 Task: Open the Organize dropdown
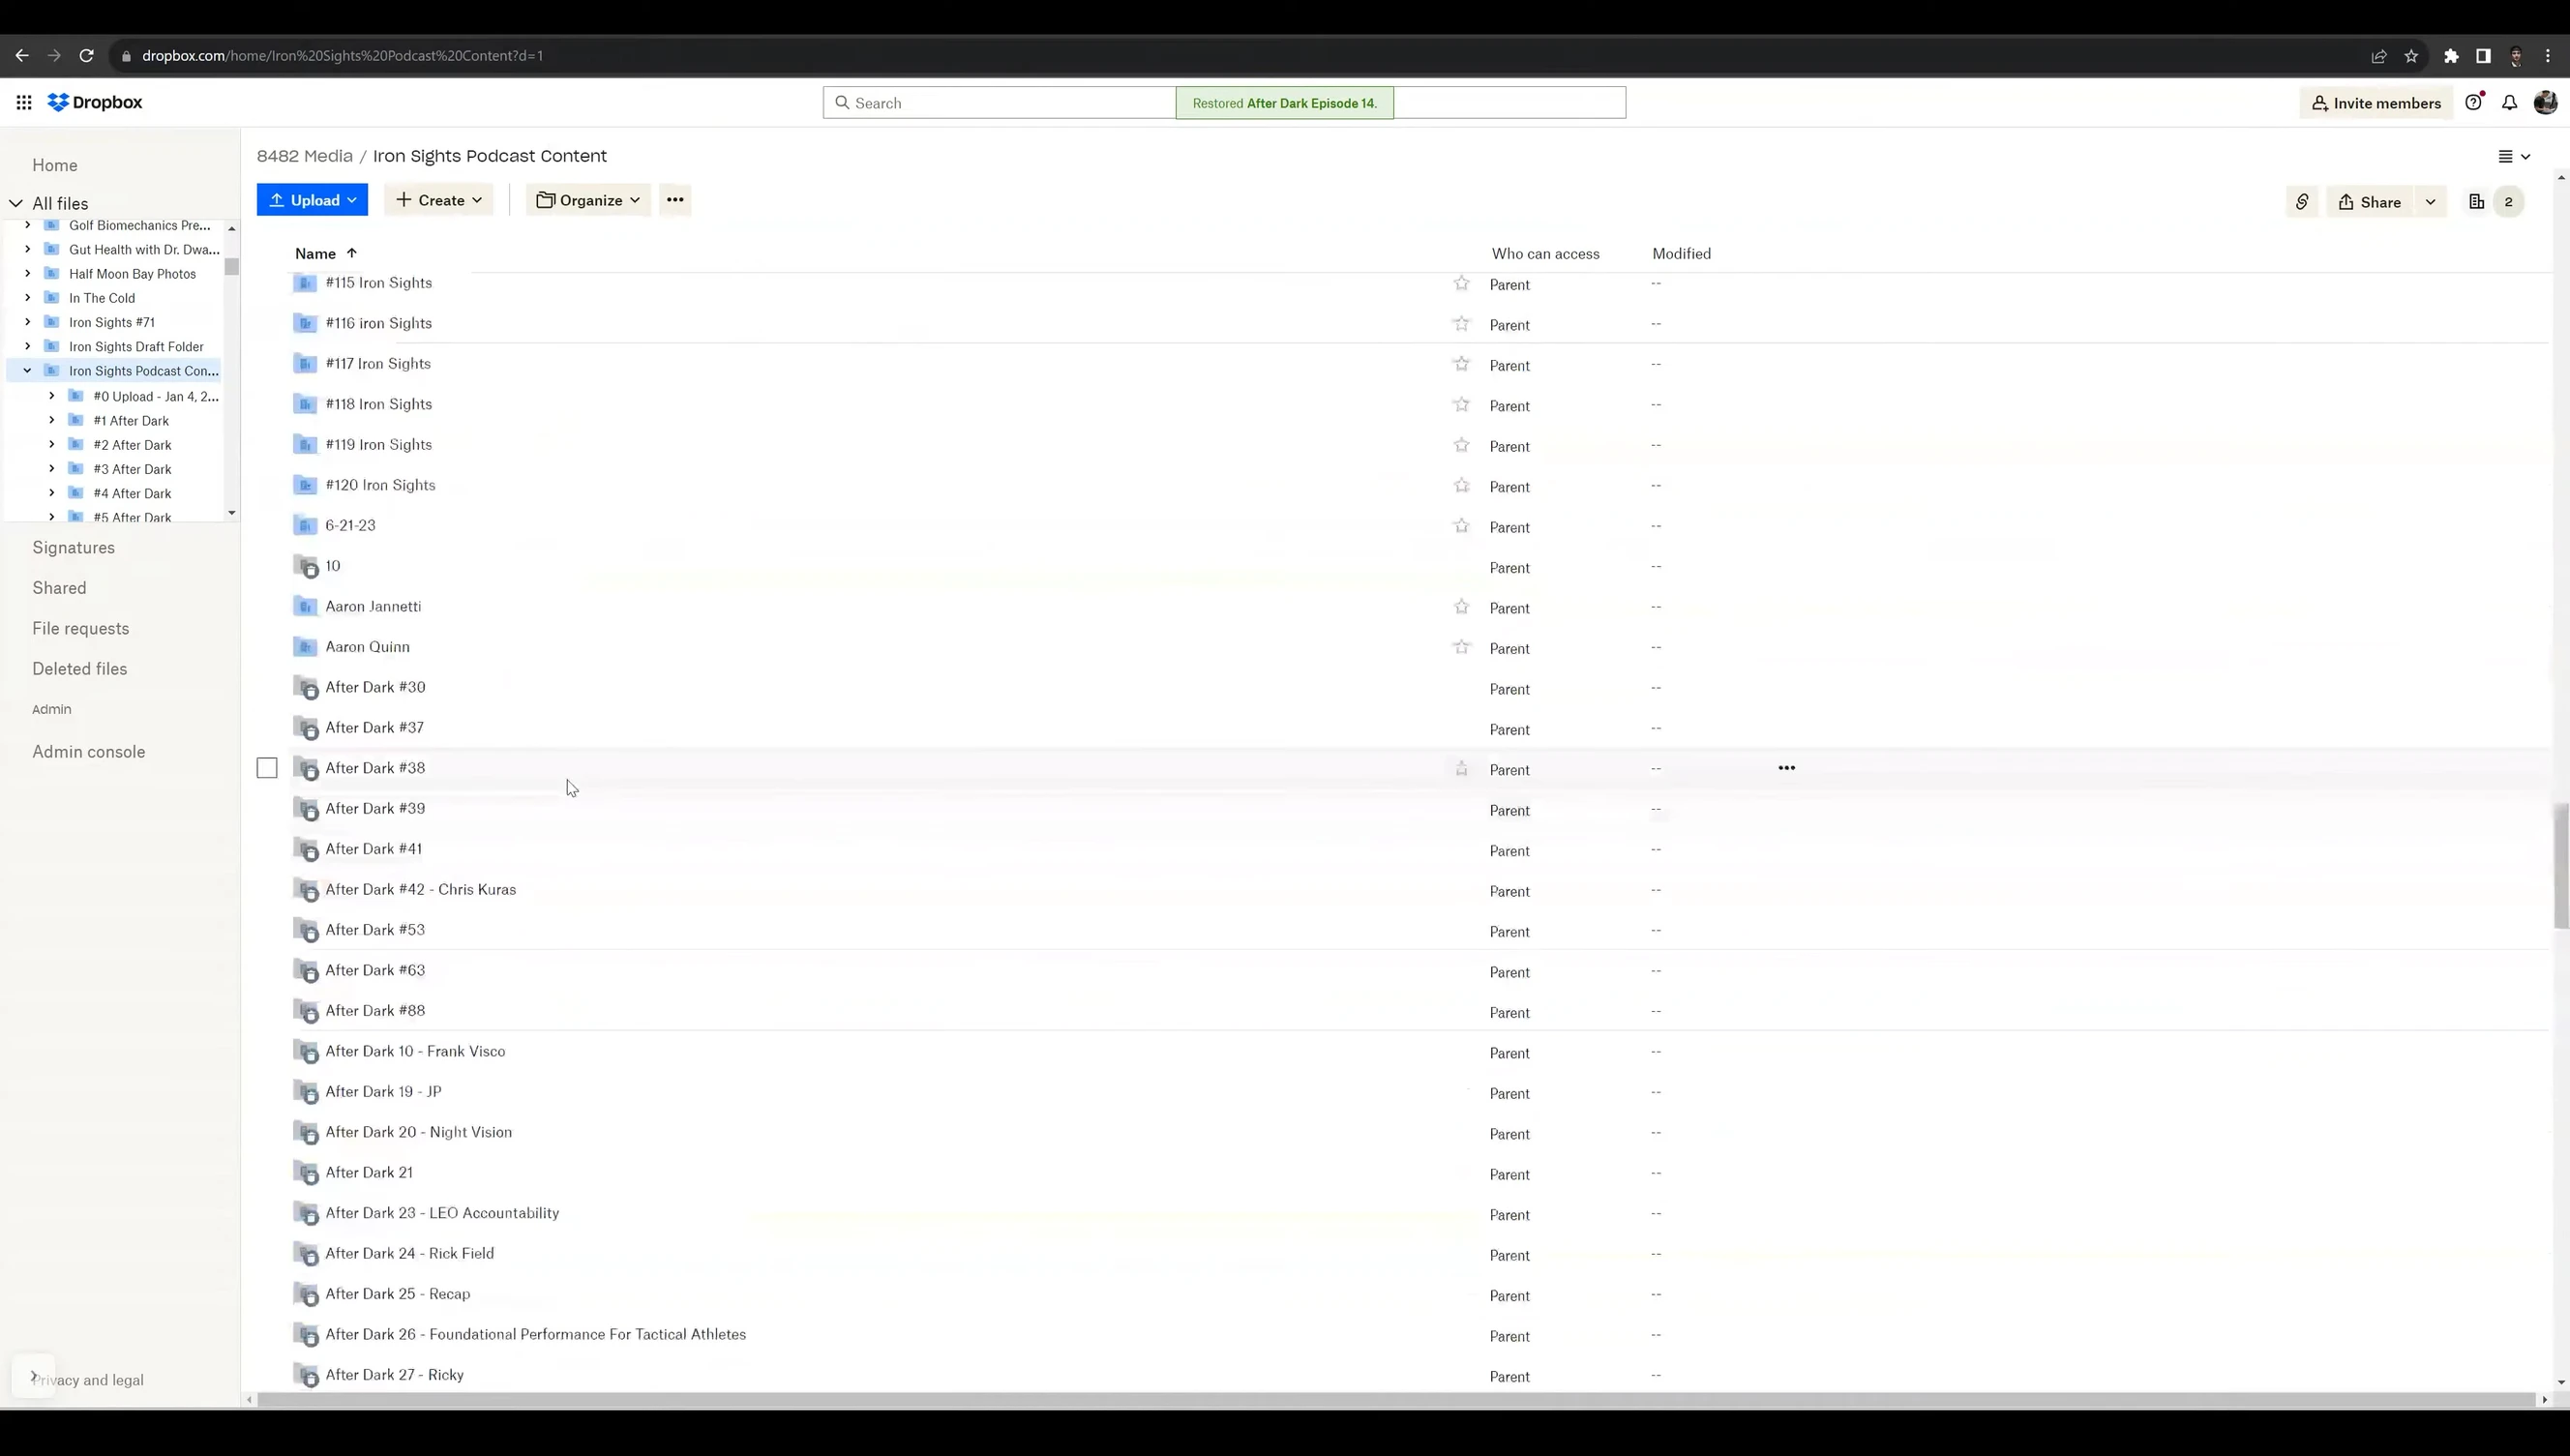588,200
